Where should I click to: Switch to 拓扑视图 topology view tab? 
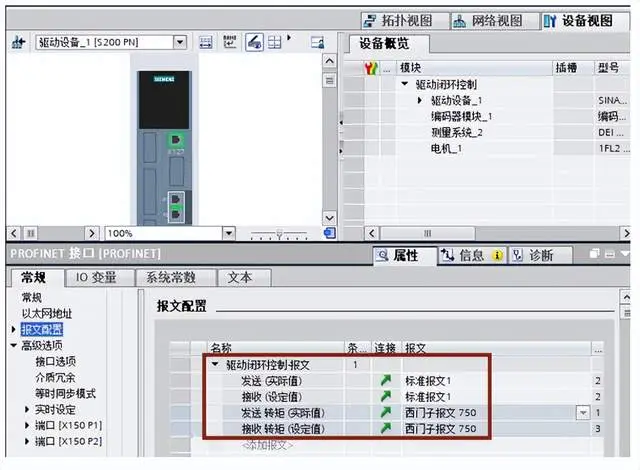(x=405, y=21)
